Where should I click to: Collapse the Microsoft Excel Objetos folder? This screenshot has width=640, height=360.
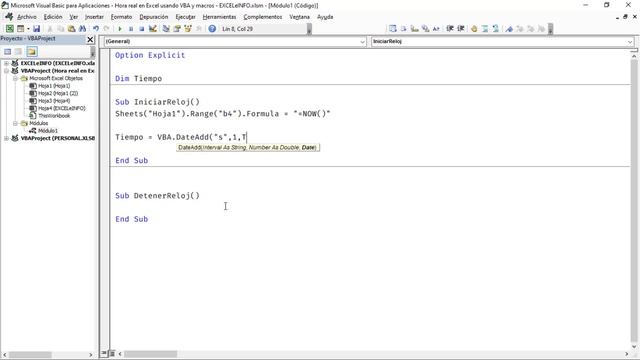point(15,78)
